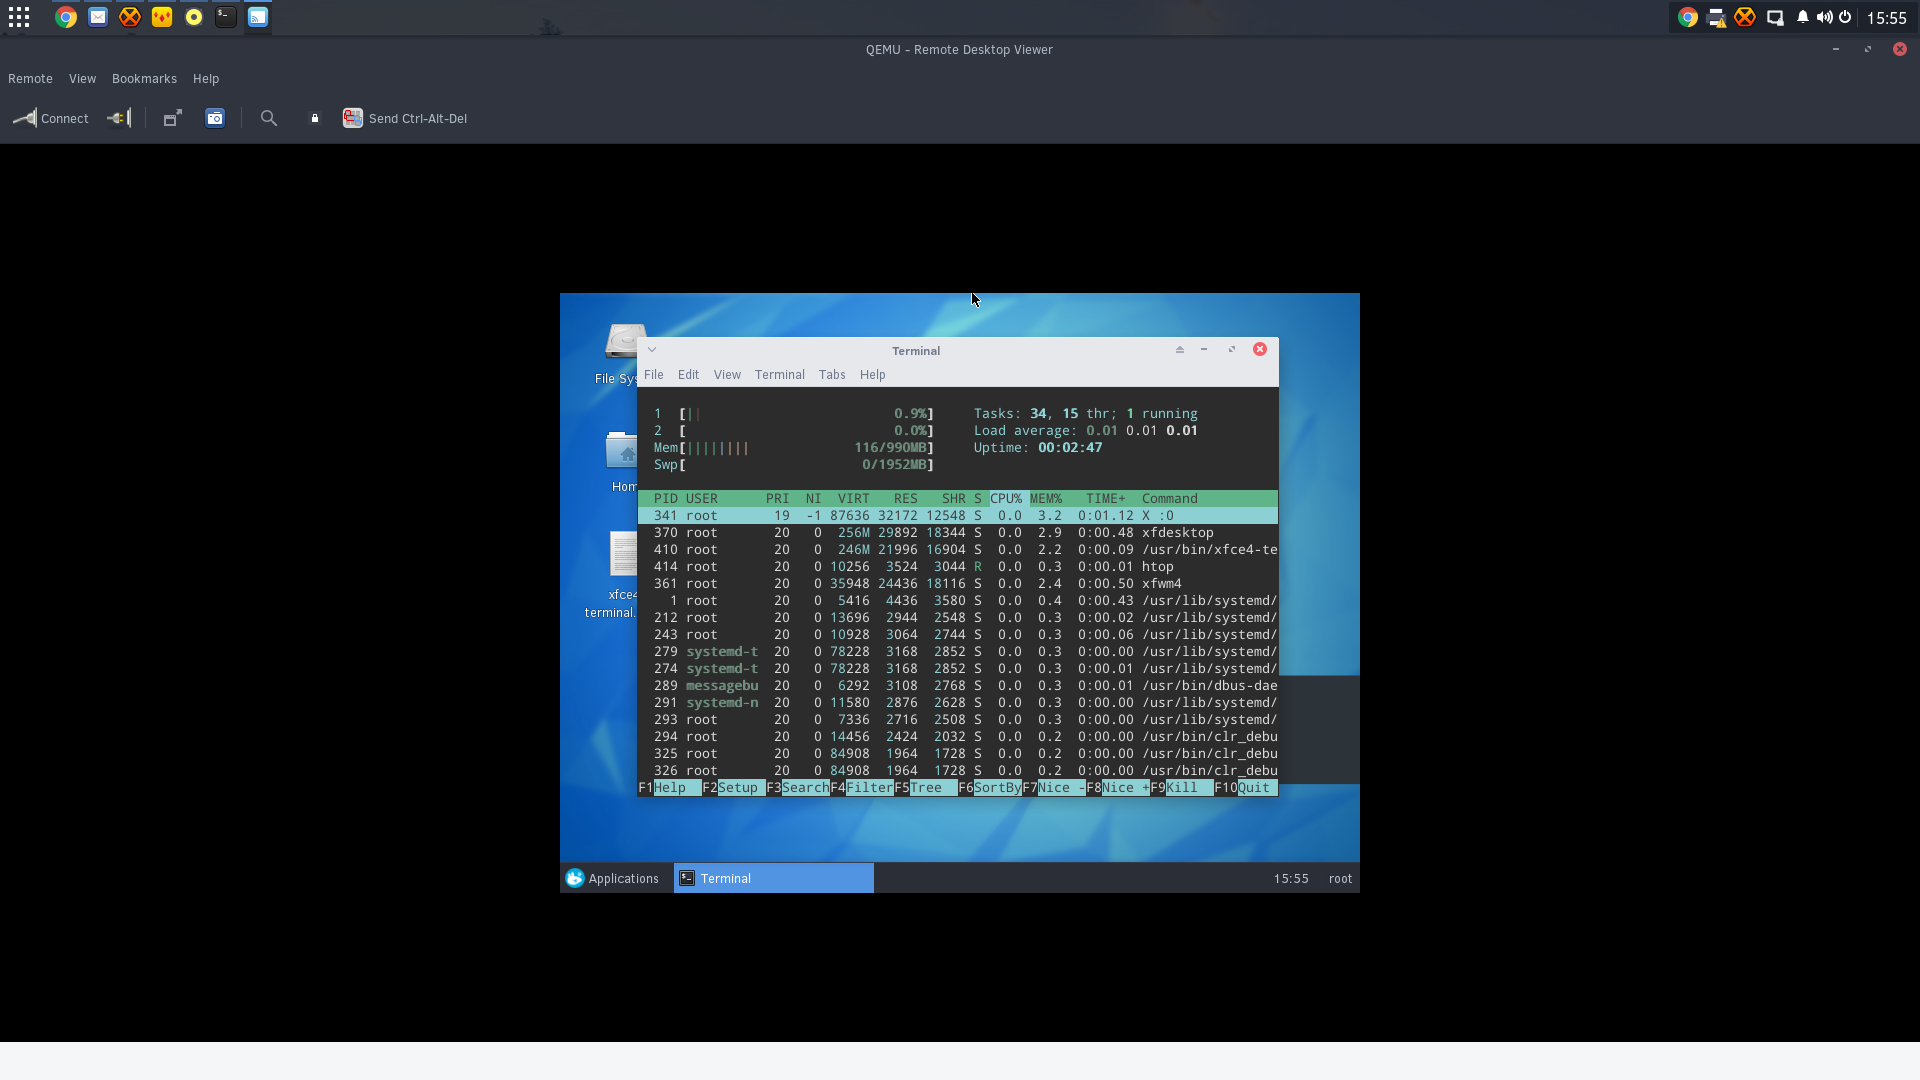
Task: Click the Mem usage meter bar
Action: pyautogui.click(x=794, y=448)
